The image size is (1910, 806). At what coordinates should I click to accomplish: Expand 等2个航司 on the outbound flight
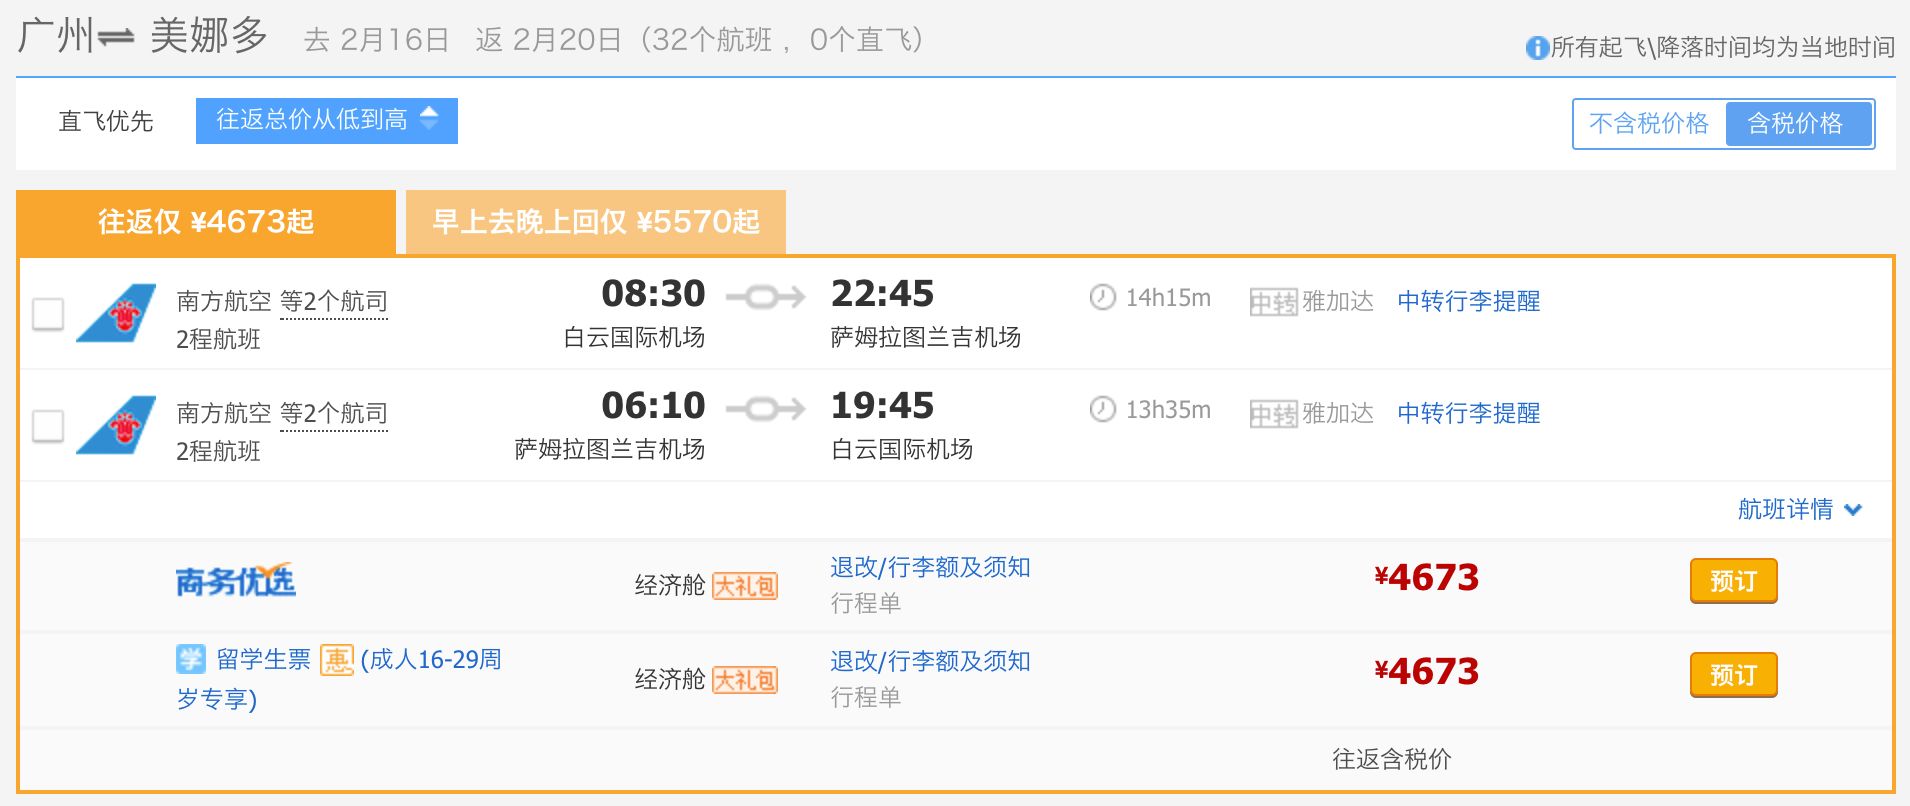334,301
